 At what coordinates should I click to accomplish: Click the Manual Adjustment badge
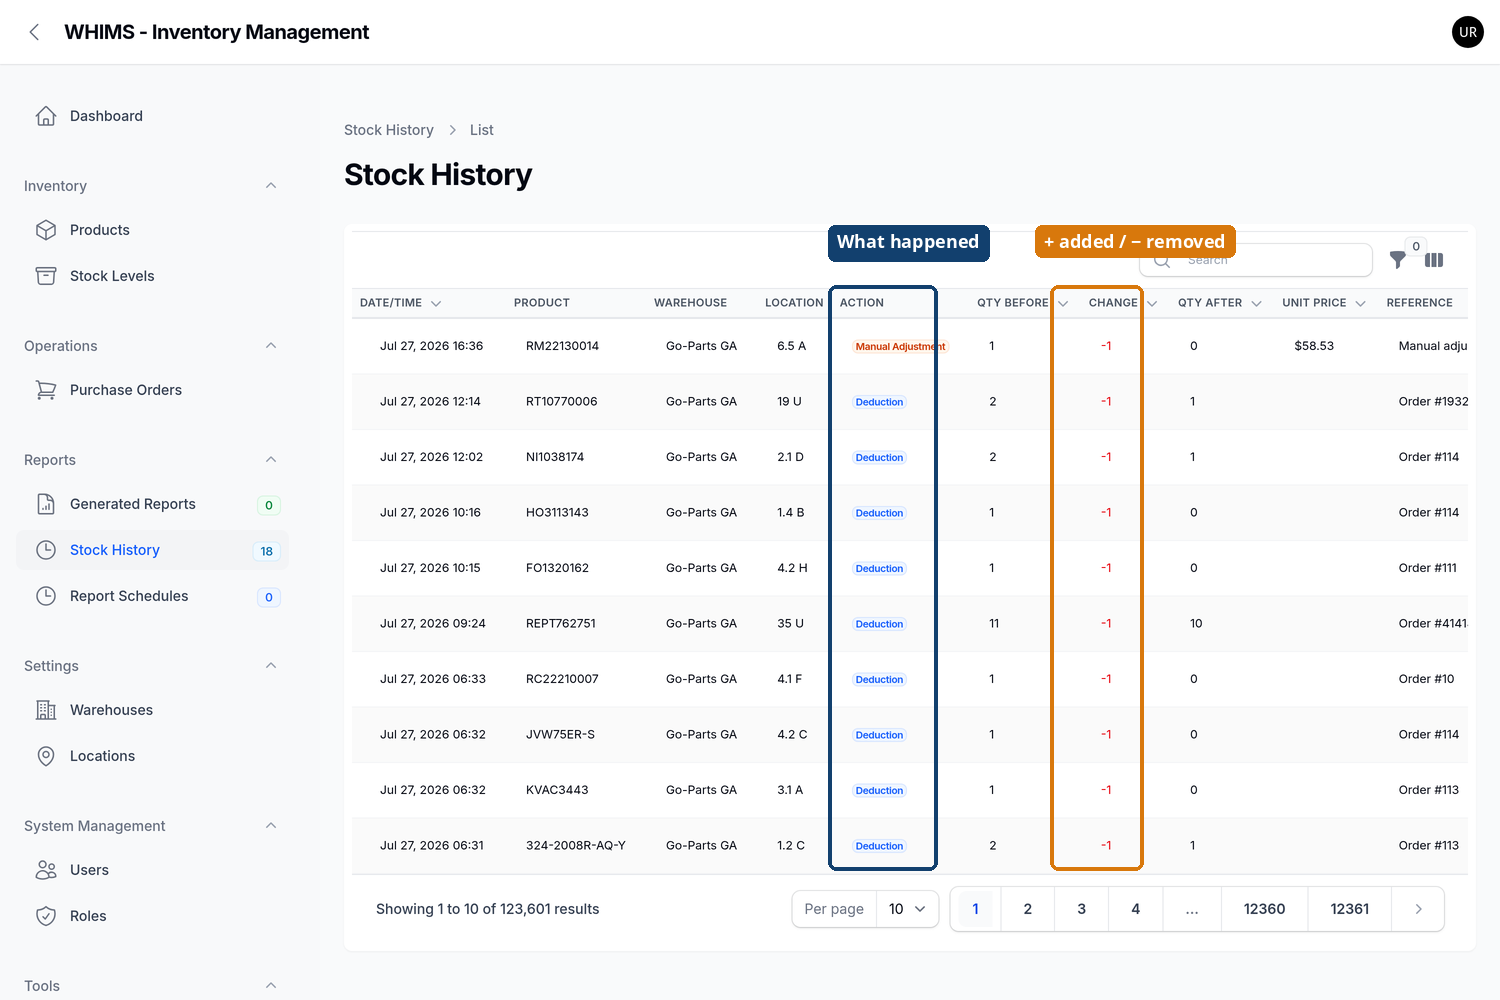pos(900,346)
